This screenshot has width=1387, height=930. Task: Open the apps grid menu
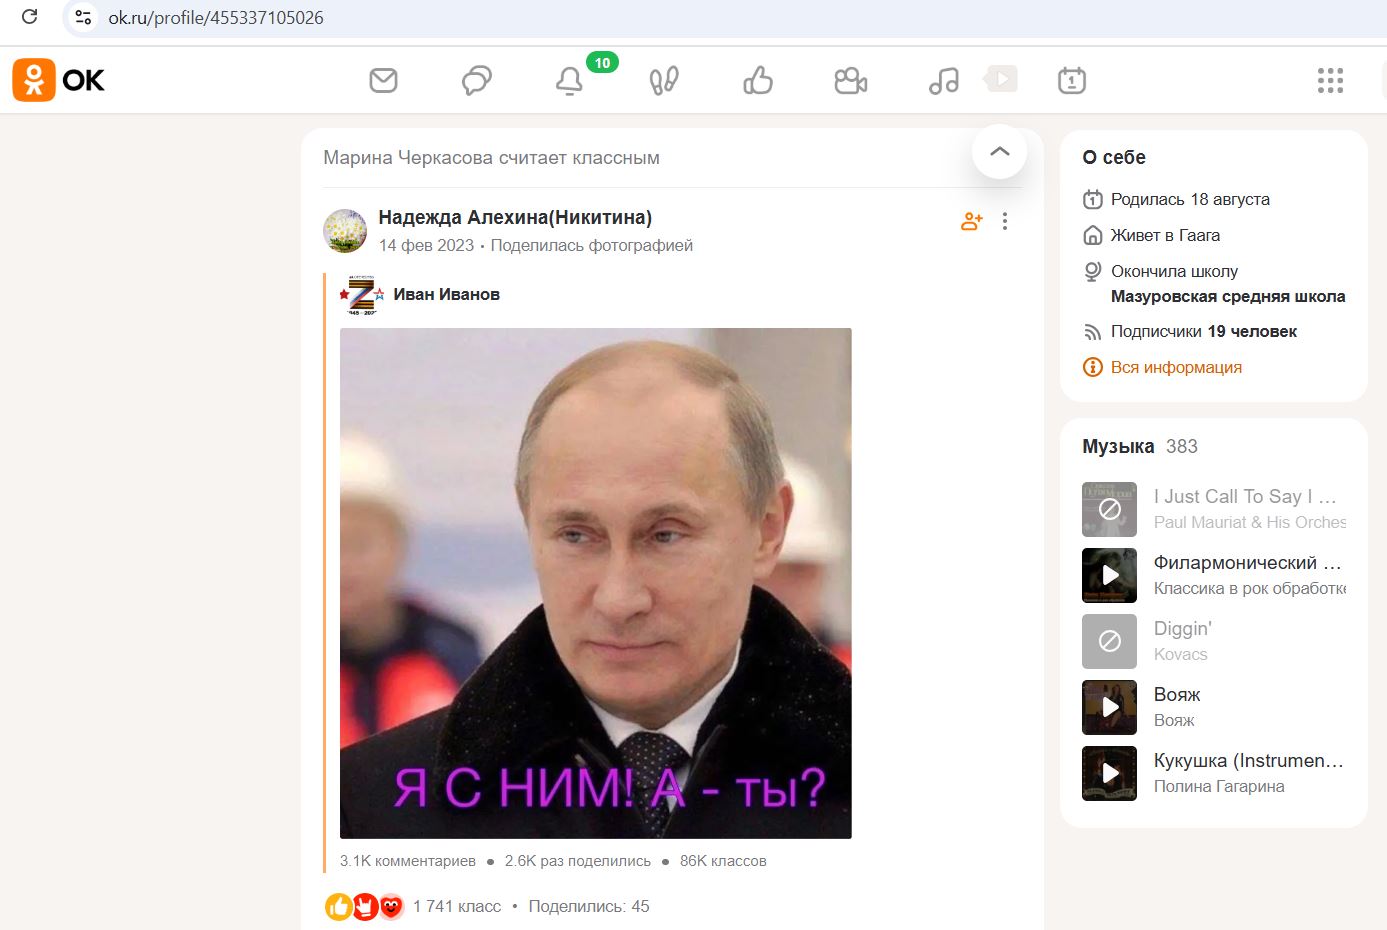pos(1330,80)
